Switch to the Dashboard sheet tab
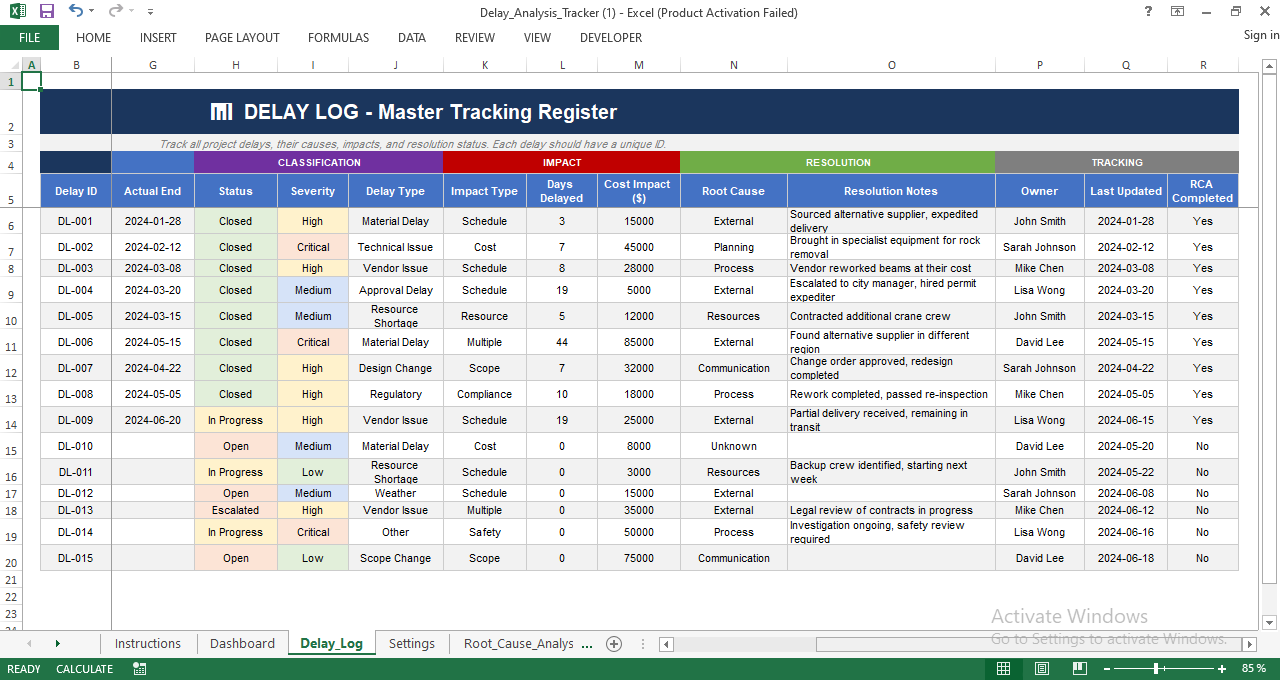 pyautogui.click(x=242, y=644)
